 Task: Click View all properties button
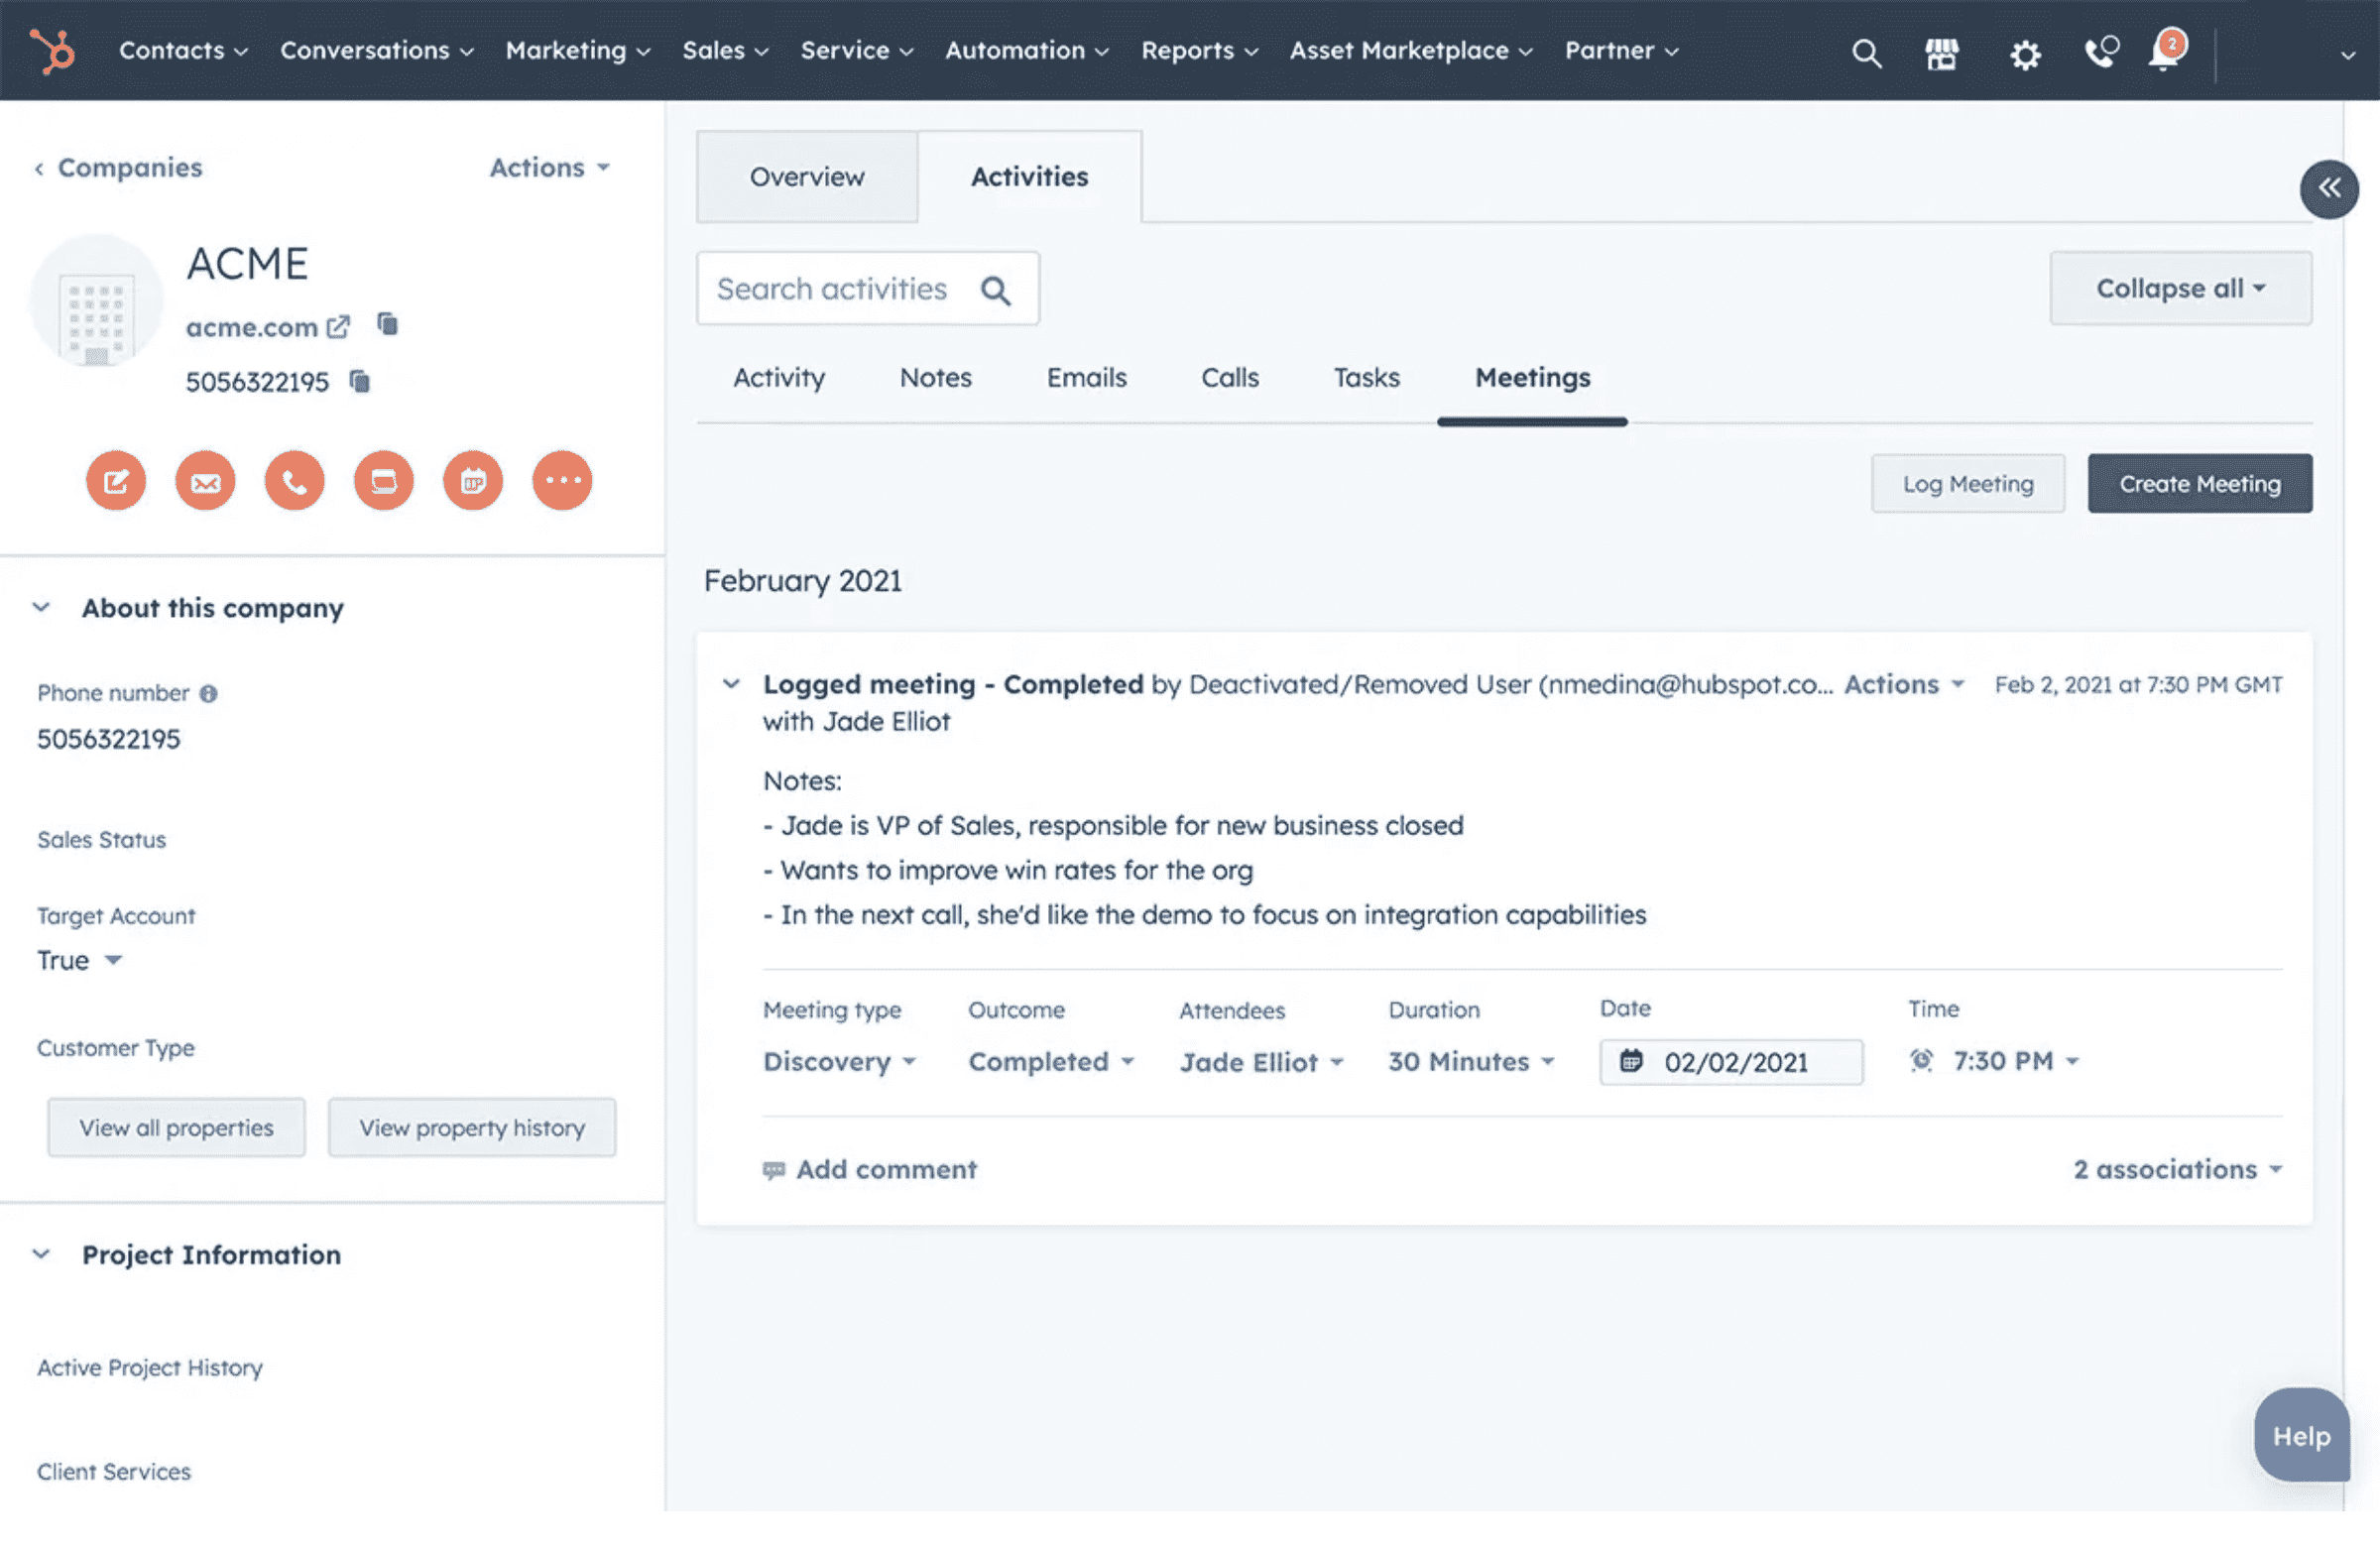click(x=176, y=1127)
